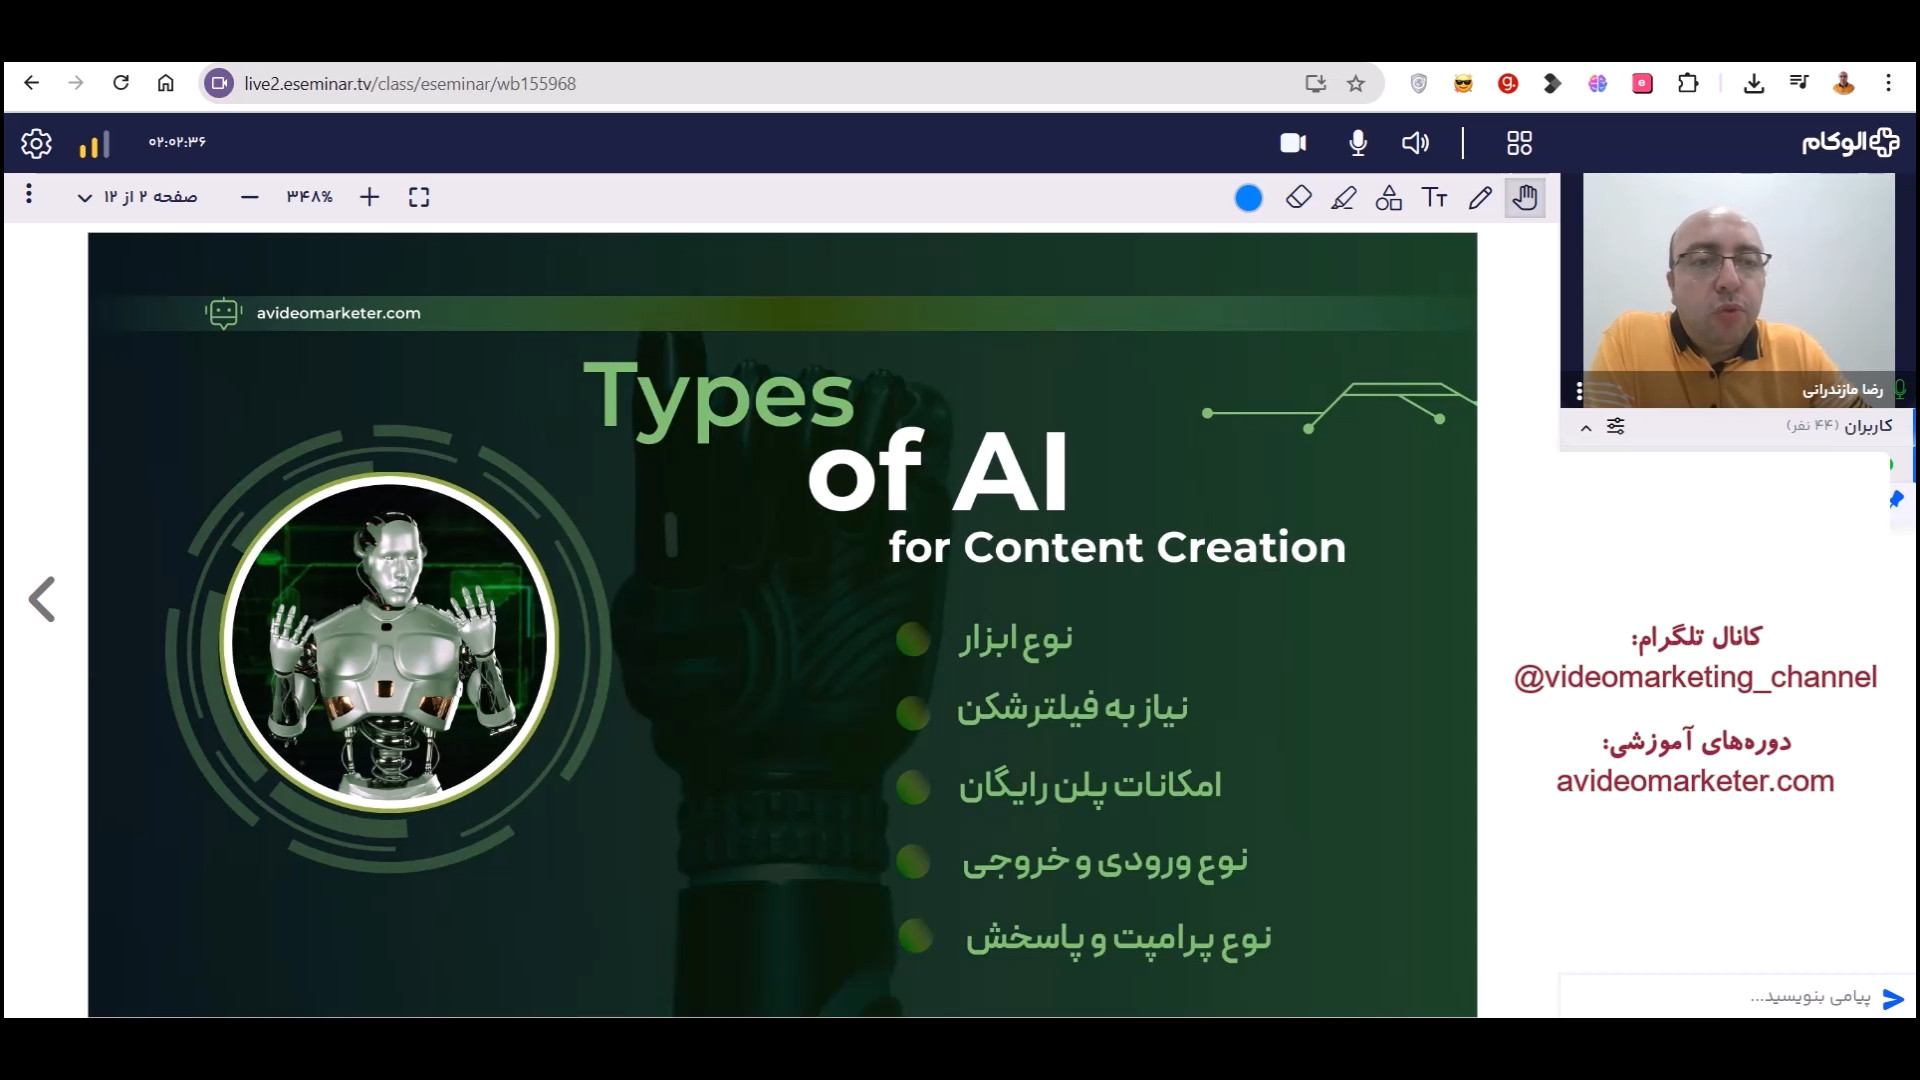
Task: Open the page selector dropdown
Action: pyautogui.click(x=139, y=197)
